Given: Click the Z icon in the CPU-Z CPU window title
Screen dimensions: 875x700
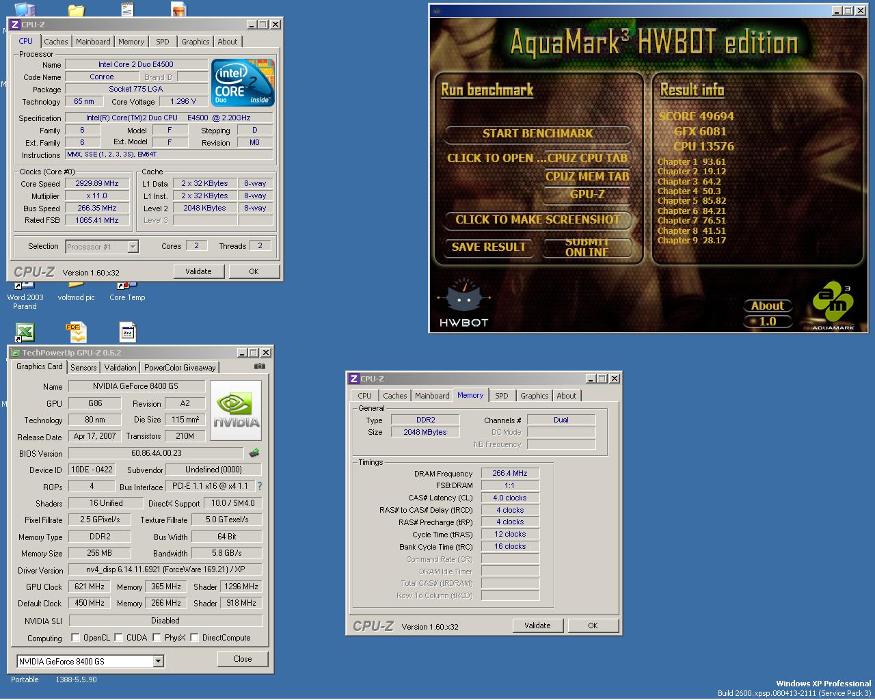Looking at the screenshot, I should click(x=15, y=24).
